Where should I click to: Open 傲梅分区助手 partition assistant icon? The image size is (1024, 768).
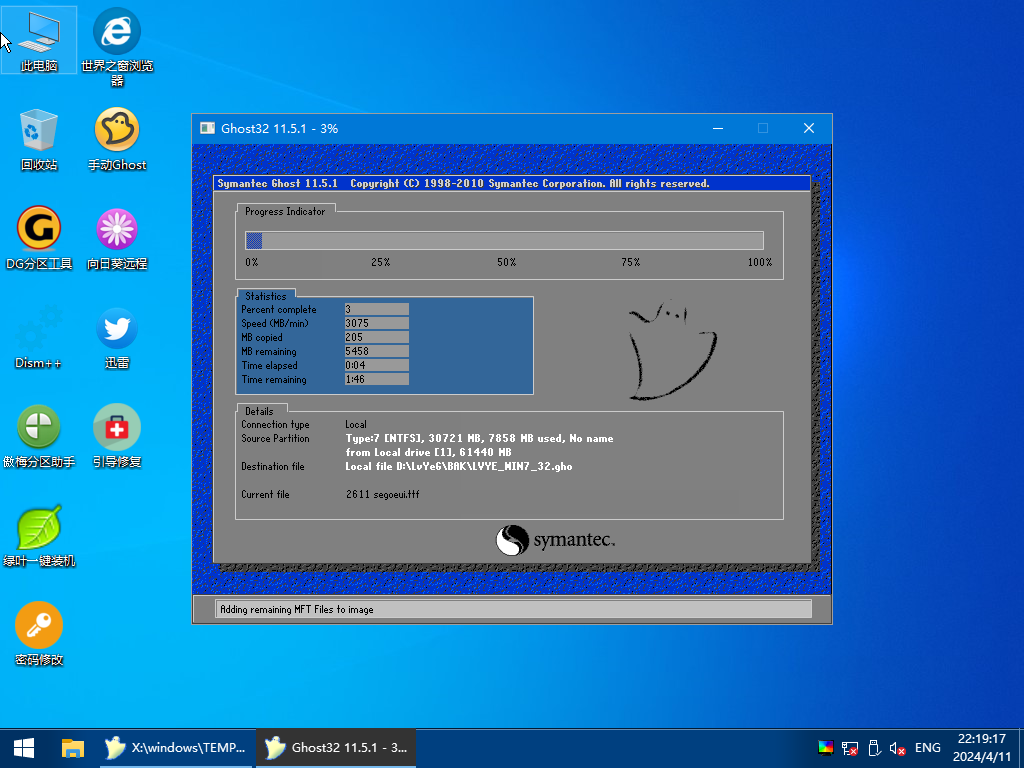39,437
